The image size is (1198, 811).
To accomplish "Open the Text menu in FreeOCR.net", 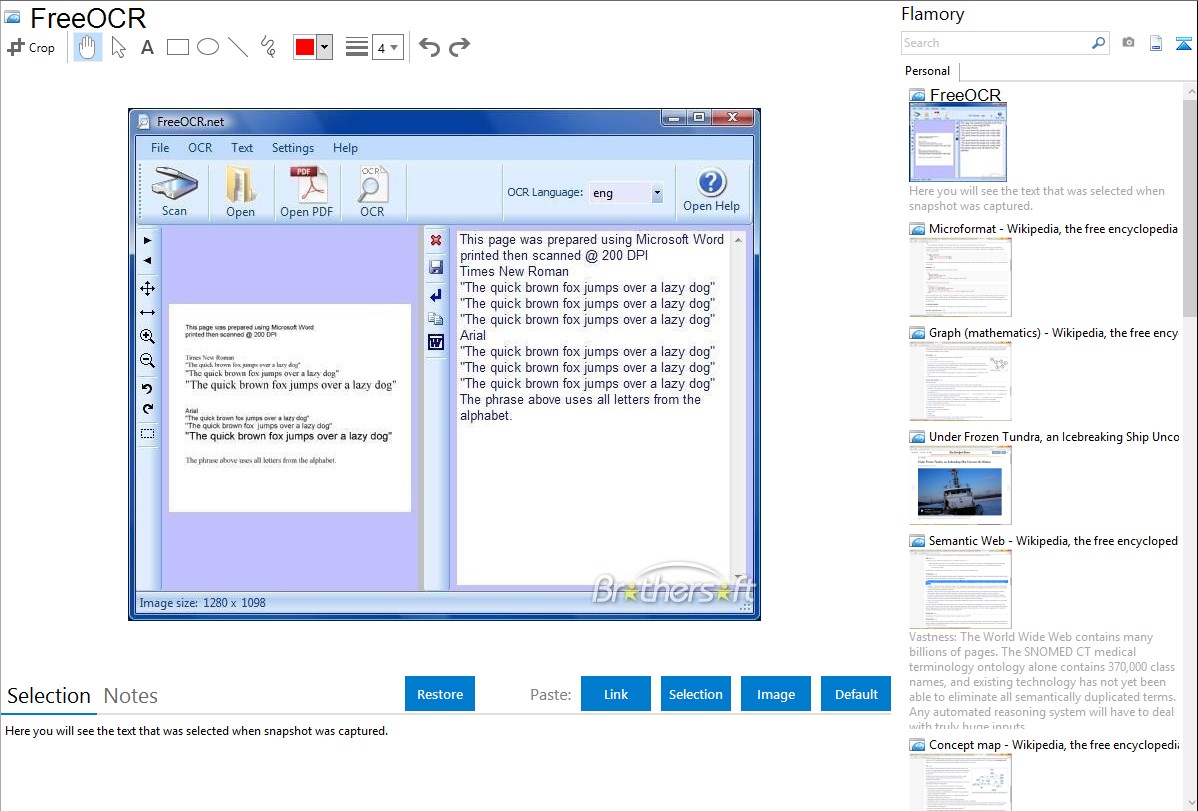I will (x=242, y=148).
